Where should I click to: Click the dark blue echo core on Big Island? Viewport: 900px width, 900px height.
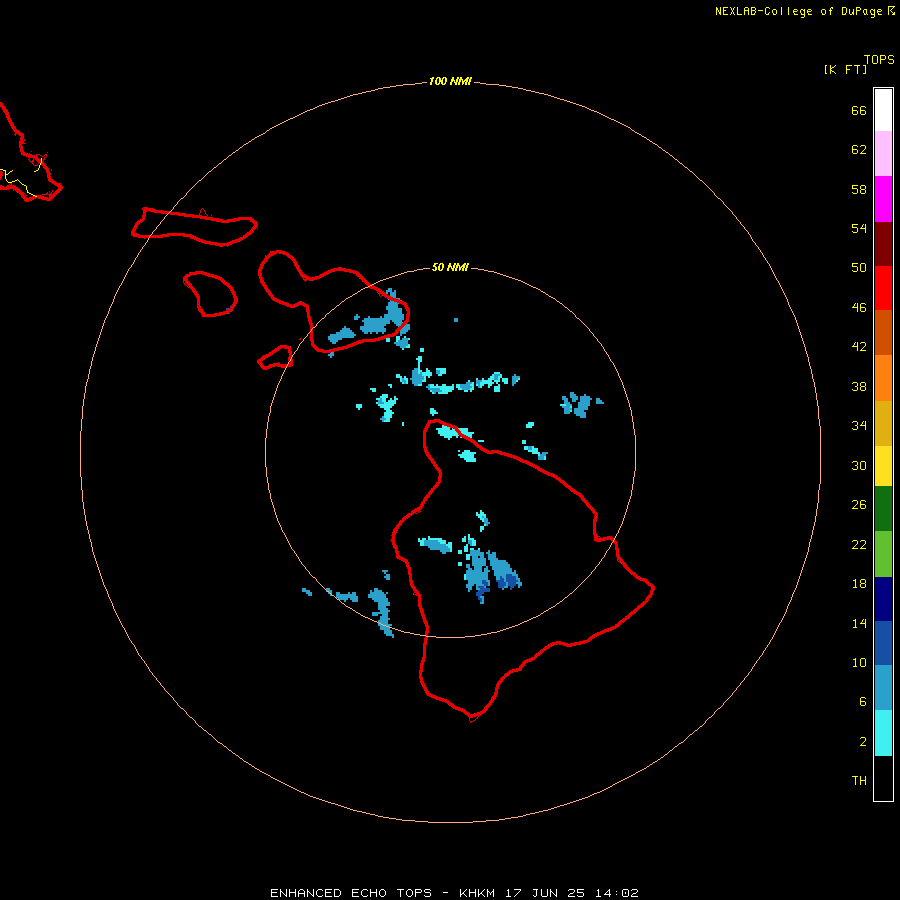tap(508, 582)
